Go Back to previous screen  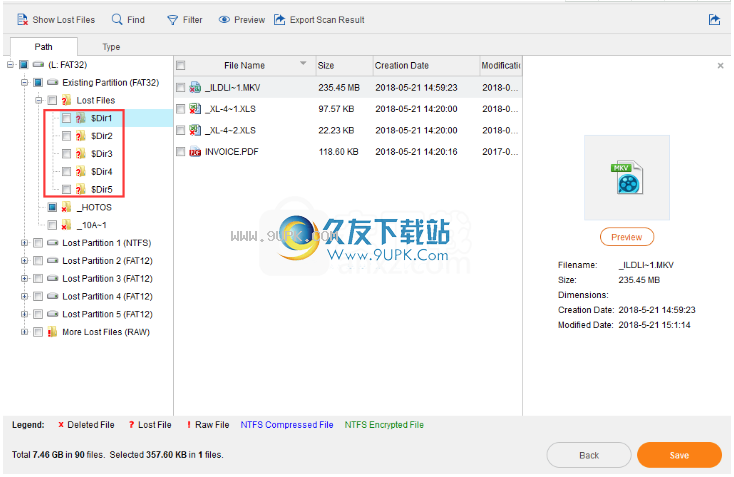(x=589, y=455)
